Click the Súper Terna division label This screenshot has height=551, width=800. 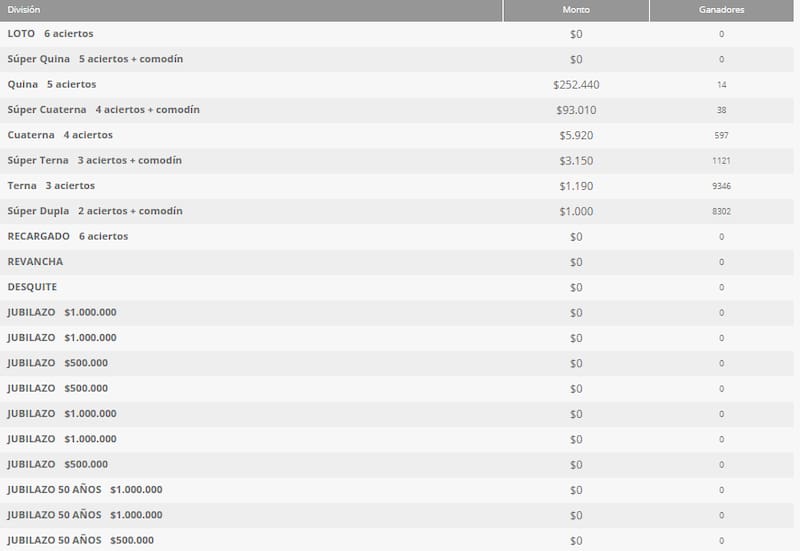tap(94, 161)
